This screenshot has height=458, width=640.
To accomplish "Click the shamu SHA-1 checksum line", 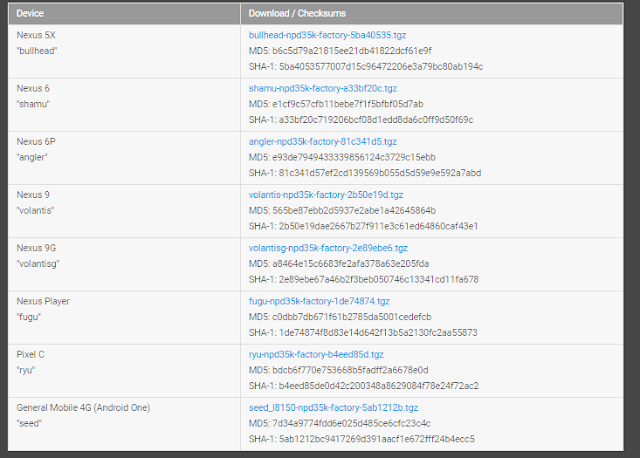I will point(361,120).
